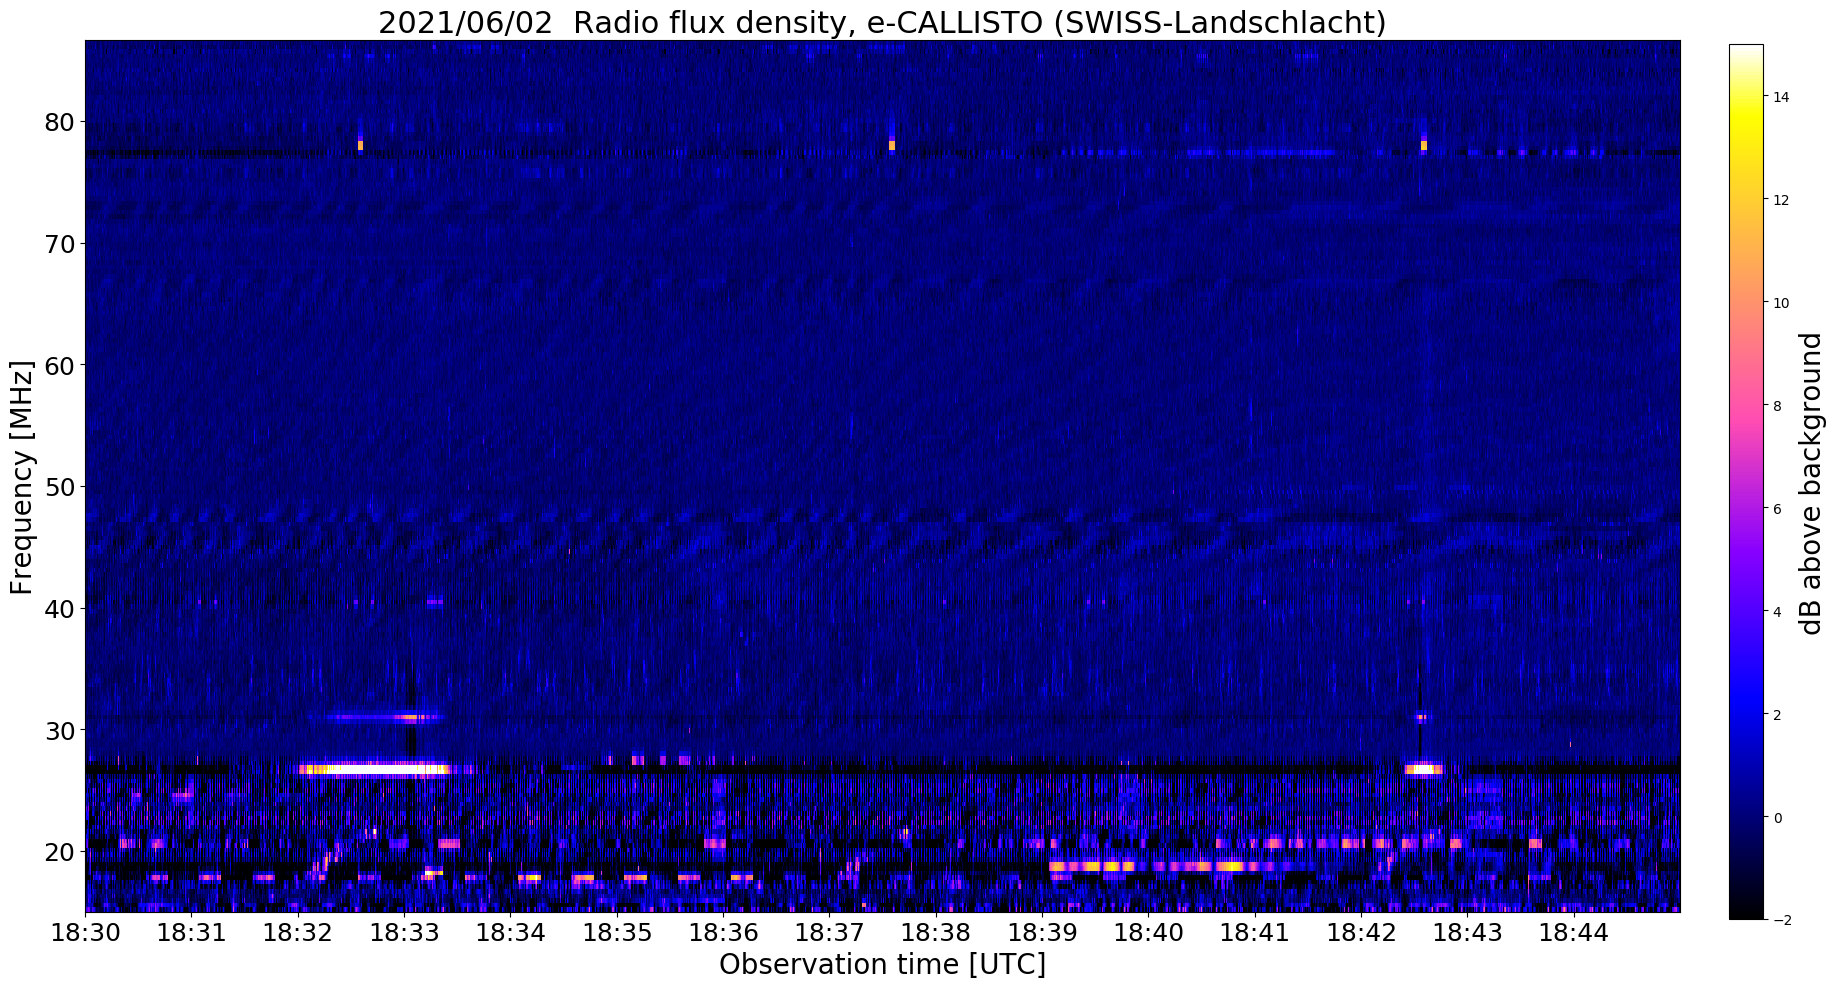Click the colorbar 2 dB tick label
This screenshot has width=1836, height=989.
pos(1777,715)
